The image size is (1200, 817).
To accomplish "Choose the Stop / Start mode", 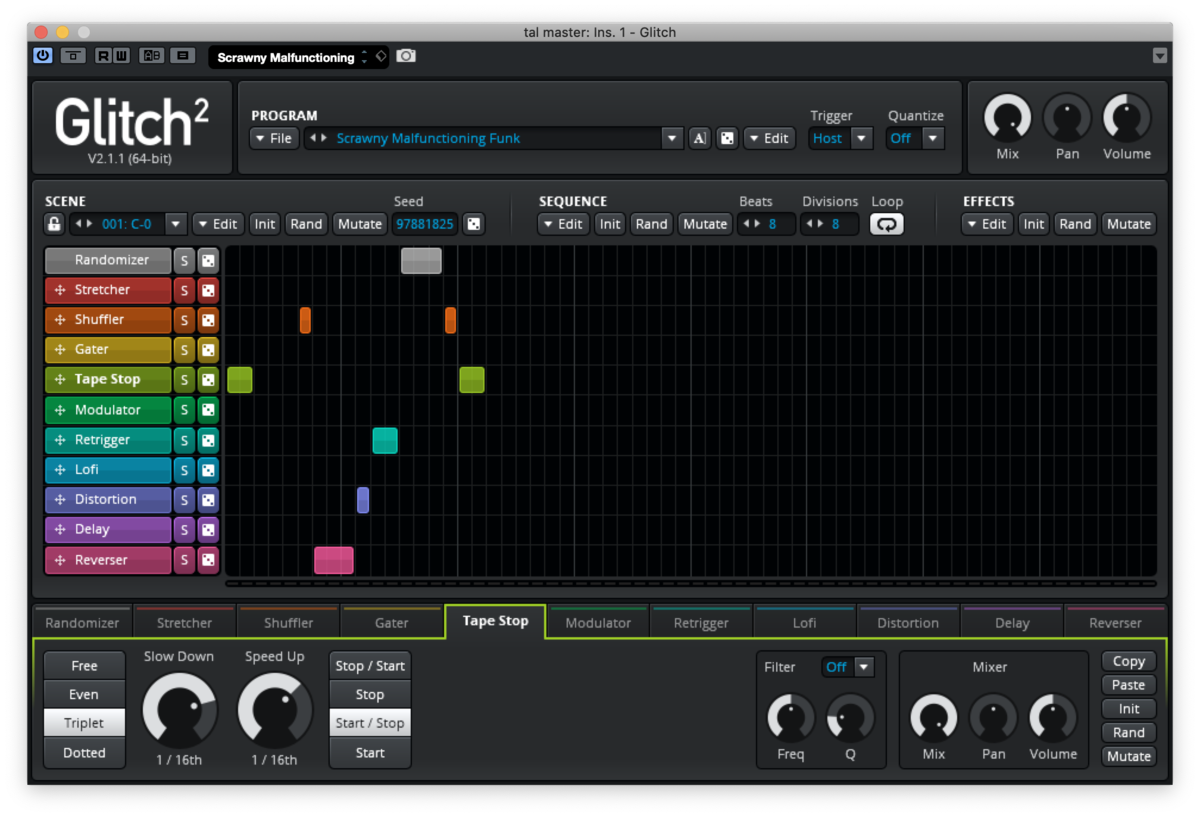I will [x=370, y=666].
